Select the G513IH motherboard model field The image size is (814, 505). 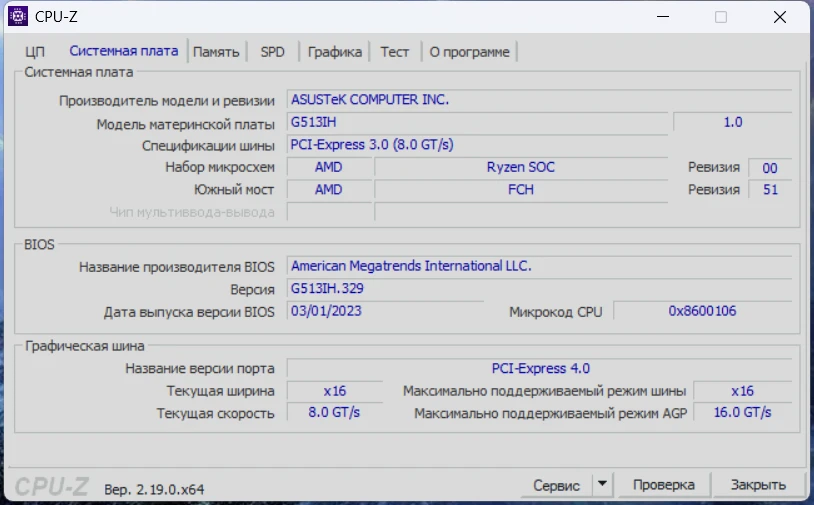476,122
